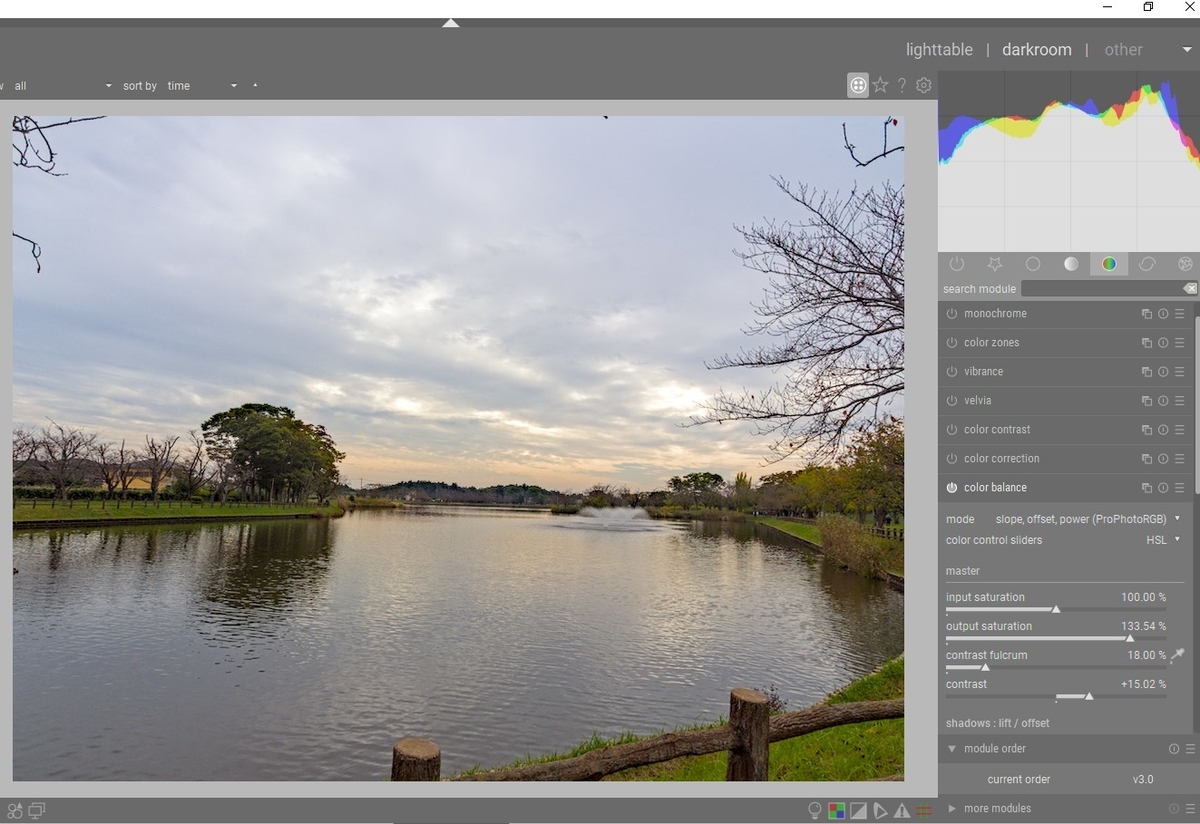Open presets menu for color correction
This screenshot has width=1200, height=824.
1180,459
